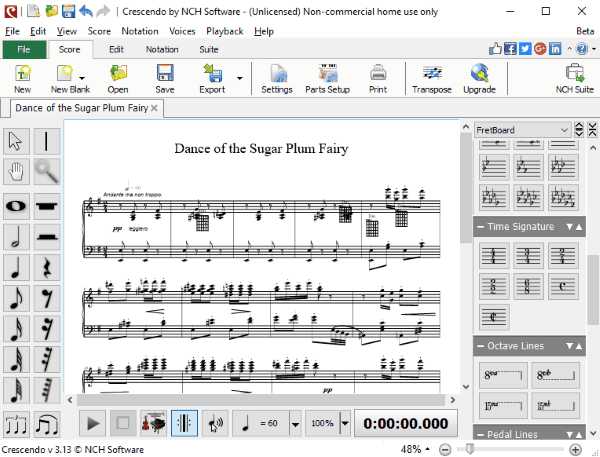600x457 pixels.
Task: Open the Playback menu
Action: pos(225,31)
